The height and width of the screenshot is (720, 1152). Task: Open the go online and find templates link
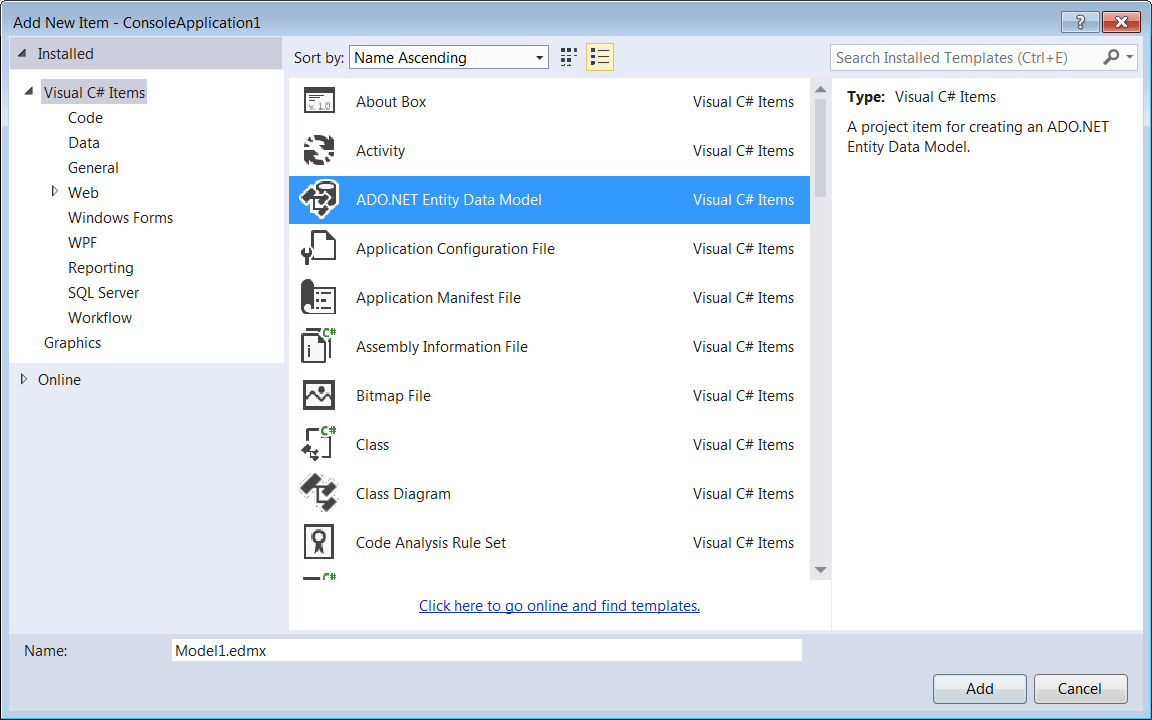[559, 605]
